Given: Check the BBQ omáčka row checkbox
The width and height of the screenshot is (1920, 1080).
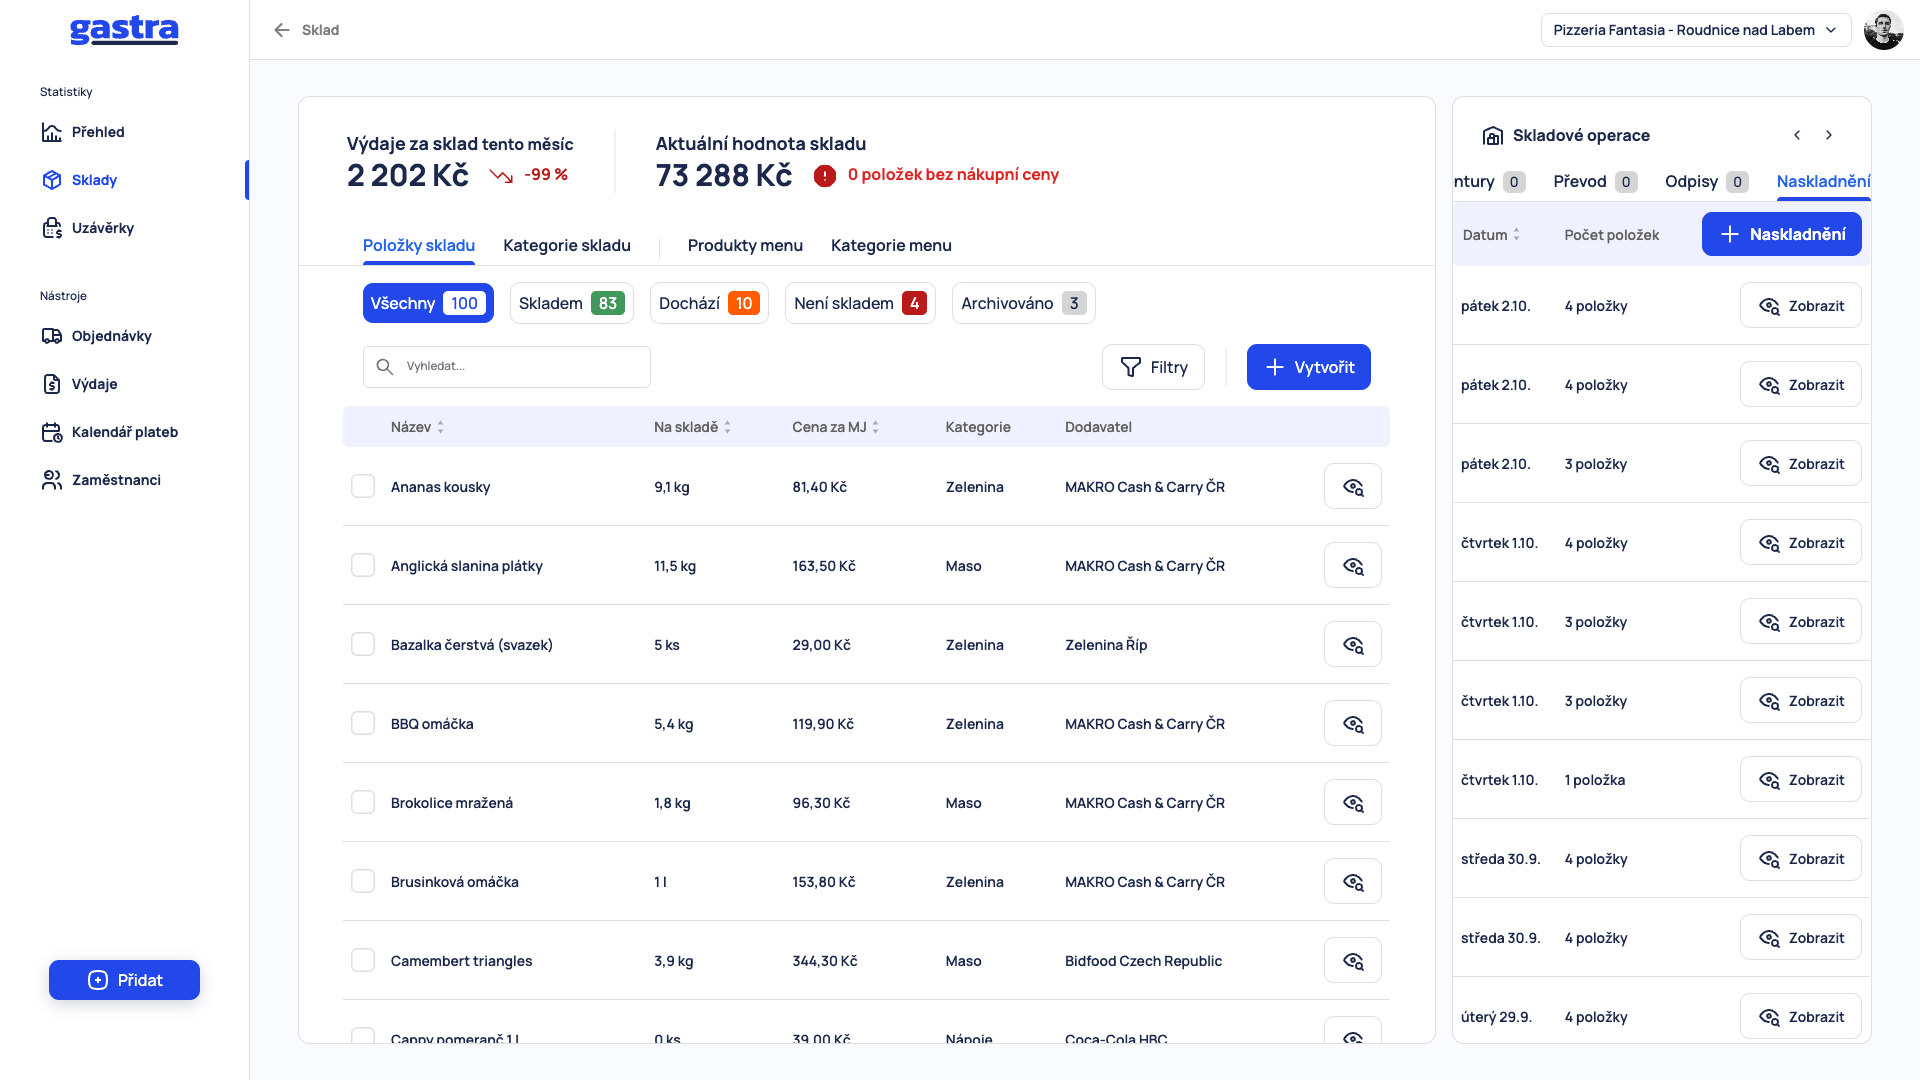Looking at the screenshot, I should pyautogui.click(x=363, y=723).
